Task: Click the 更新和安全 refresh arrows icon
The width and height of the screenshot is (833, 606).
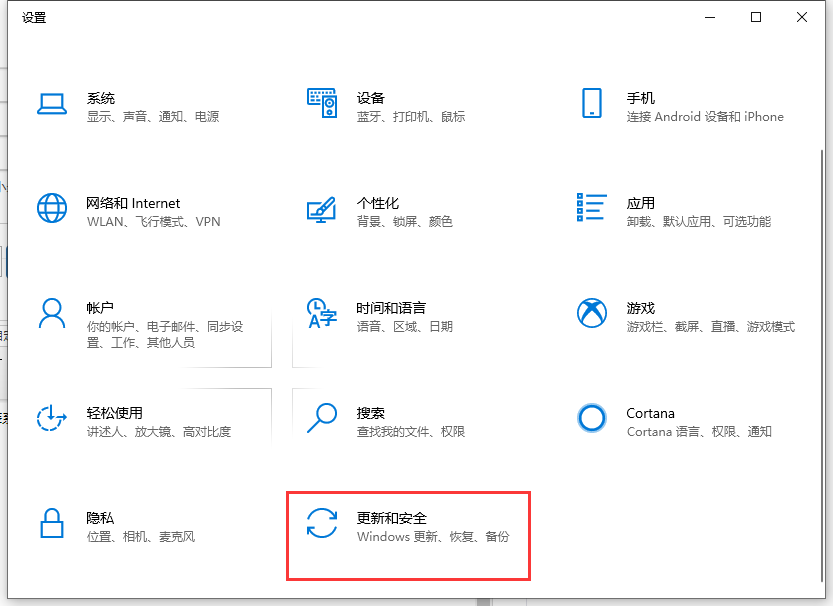Action: [322, 523]
